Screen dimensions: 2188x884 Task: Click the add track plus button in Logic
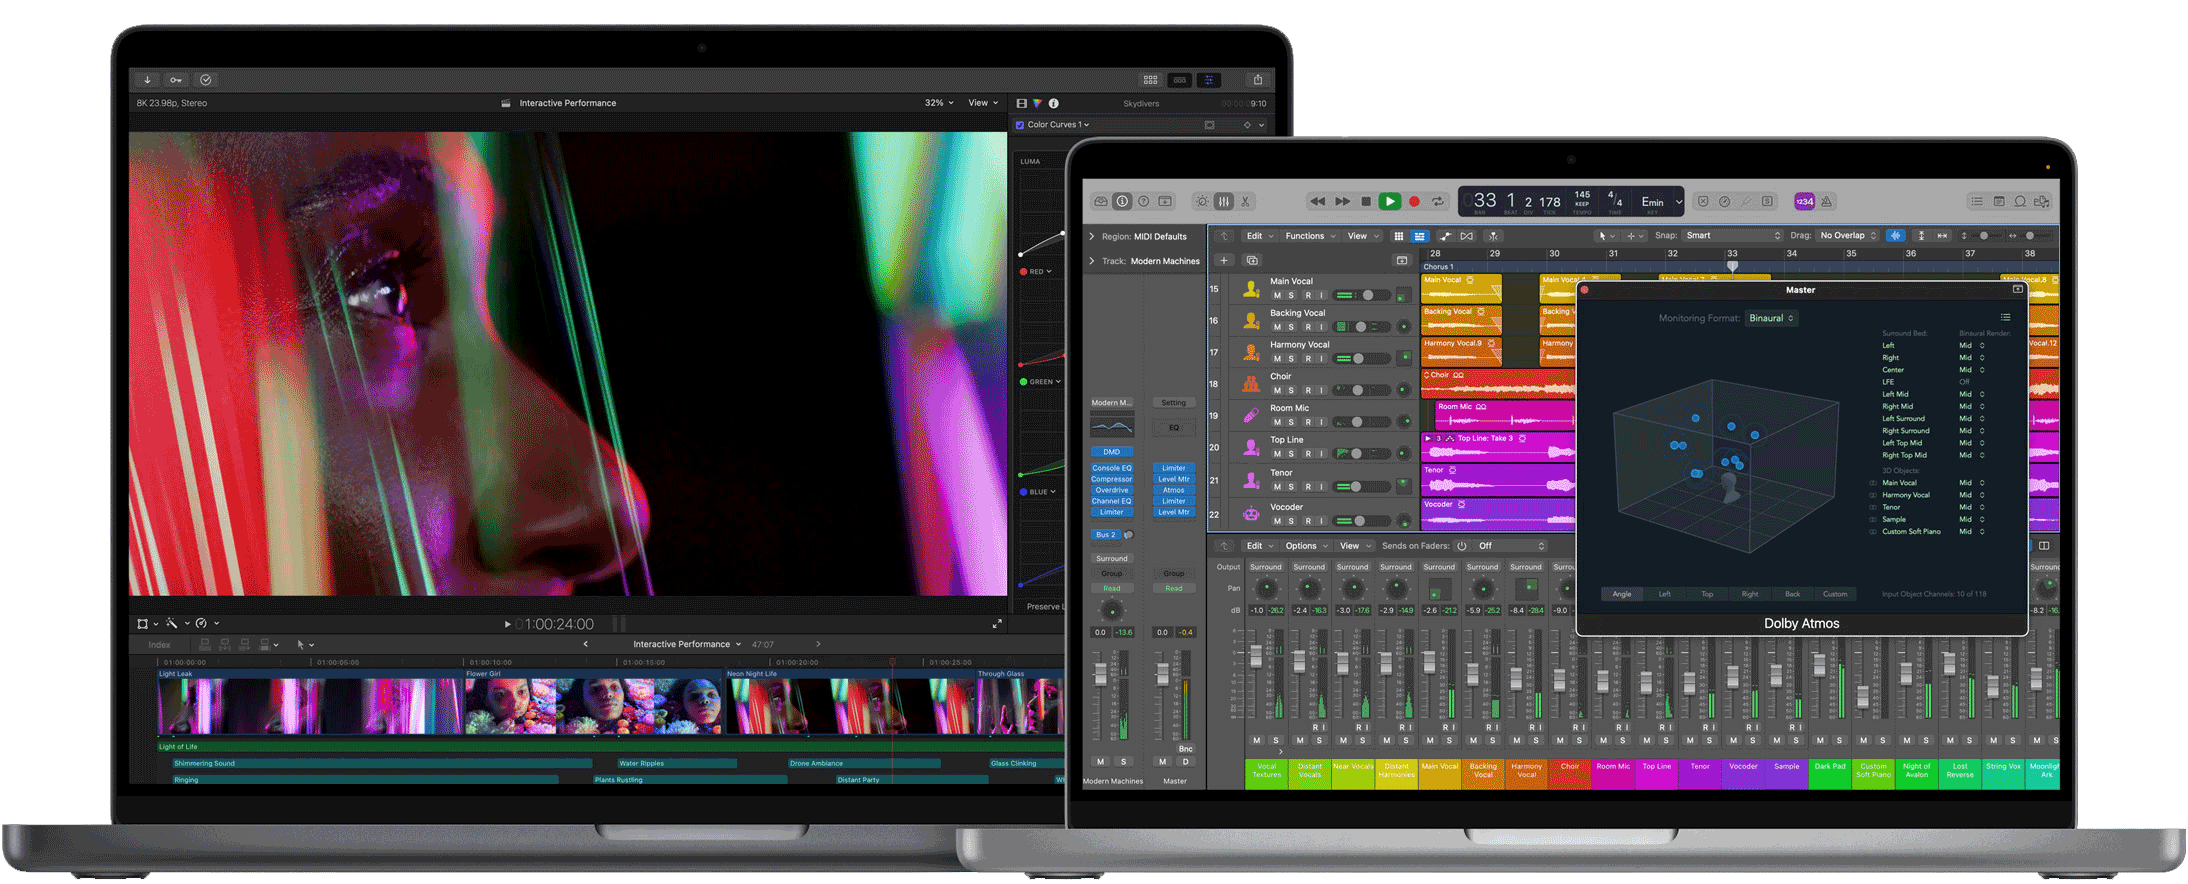click(1224, 260)
